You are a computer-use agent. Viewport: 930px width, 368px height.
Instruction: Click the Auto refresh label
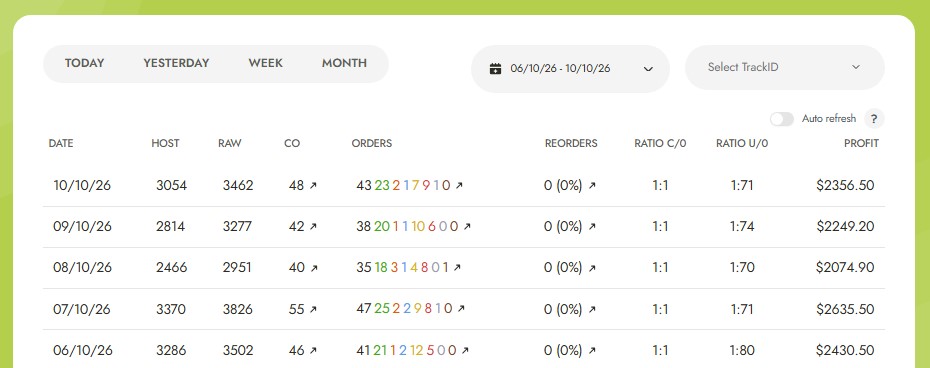[x=829, y=119]
